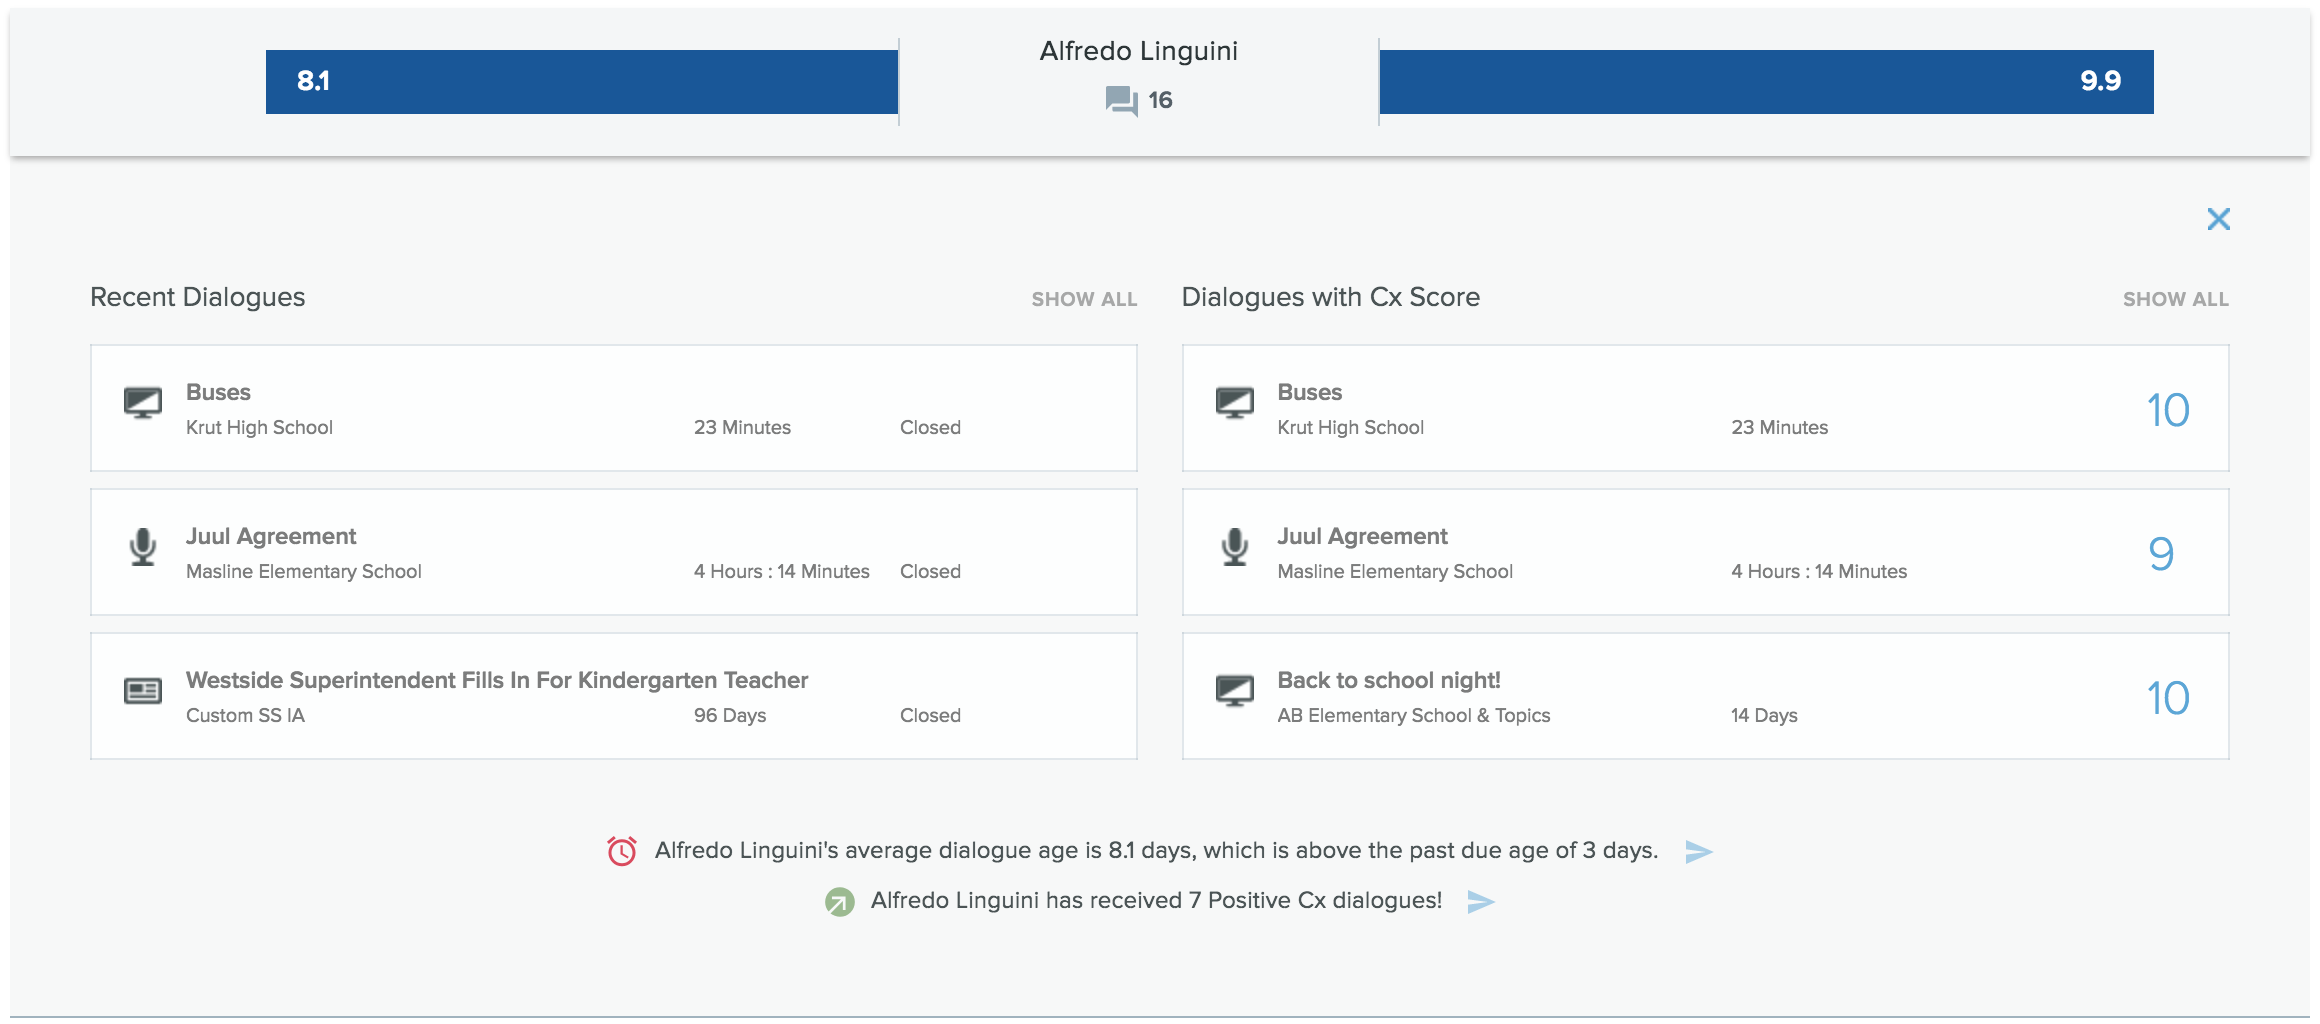Click the dialogue count chat icon
The image size is (2320, 1024).
(x=1121, y=100)
